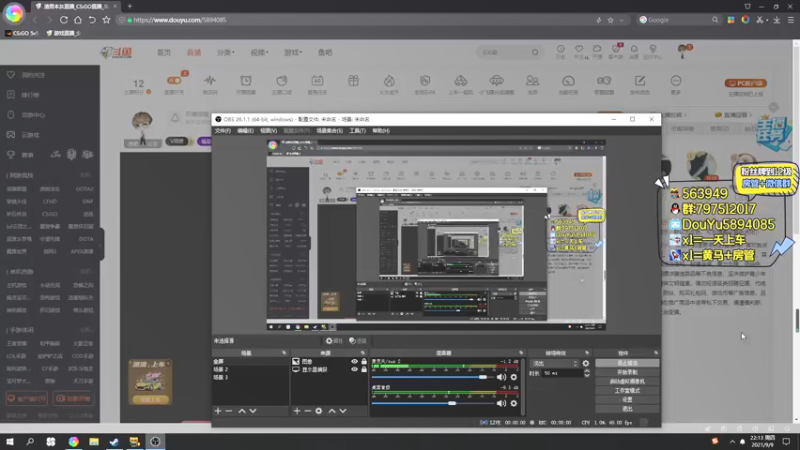Undock the controls panel via its header icon
The width and height of the screenshot is (800, 450).
click(656, 353)
